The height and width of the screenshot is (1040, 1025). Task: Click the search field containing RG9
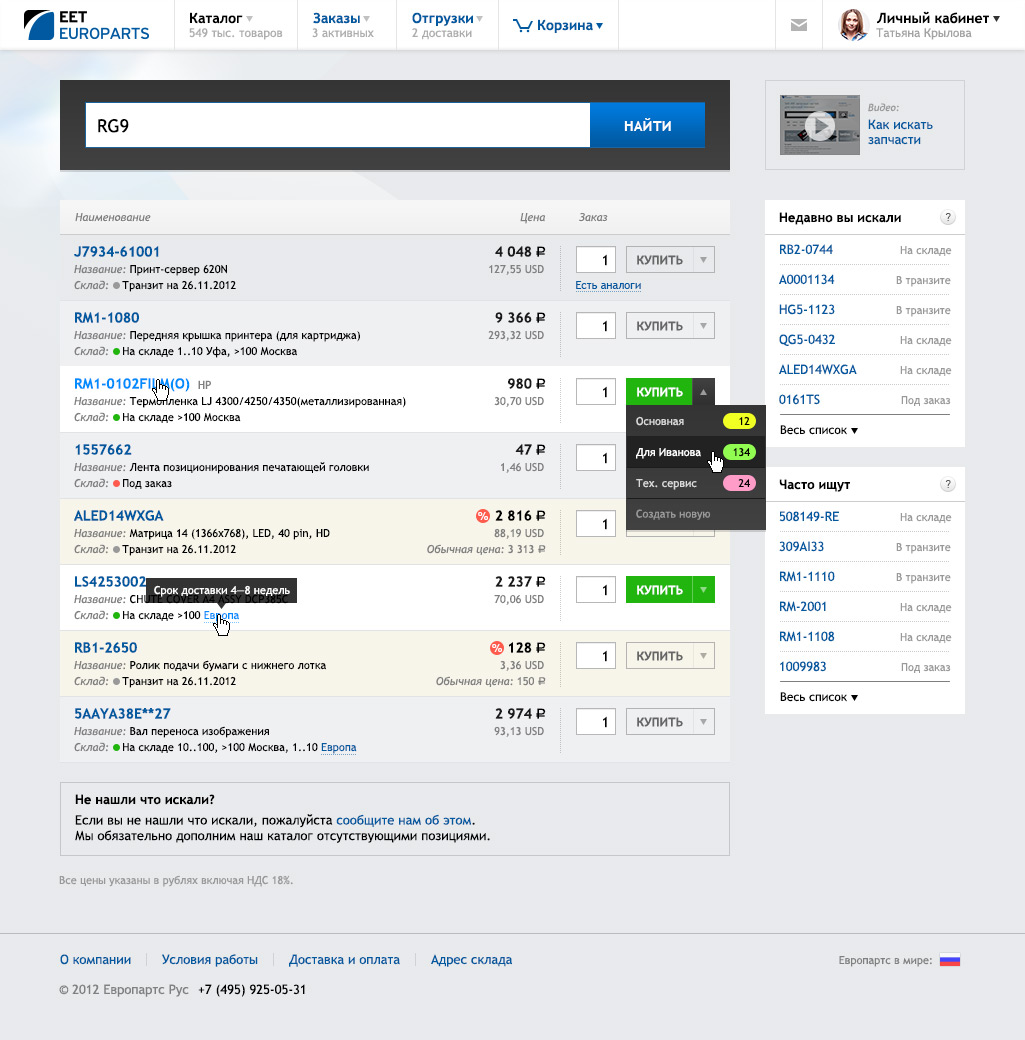click(337, 126)
